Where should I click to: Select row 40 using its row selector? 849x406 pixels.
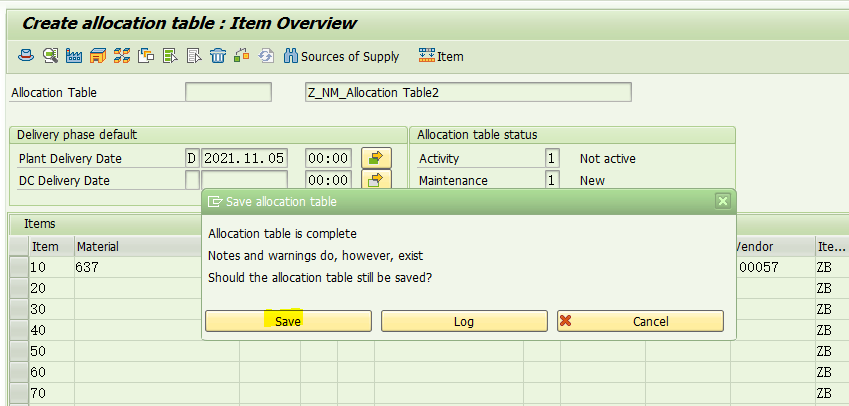tap(19, 330)
